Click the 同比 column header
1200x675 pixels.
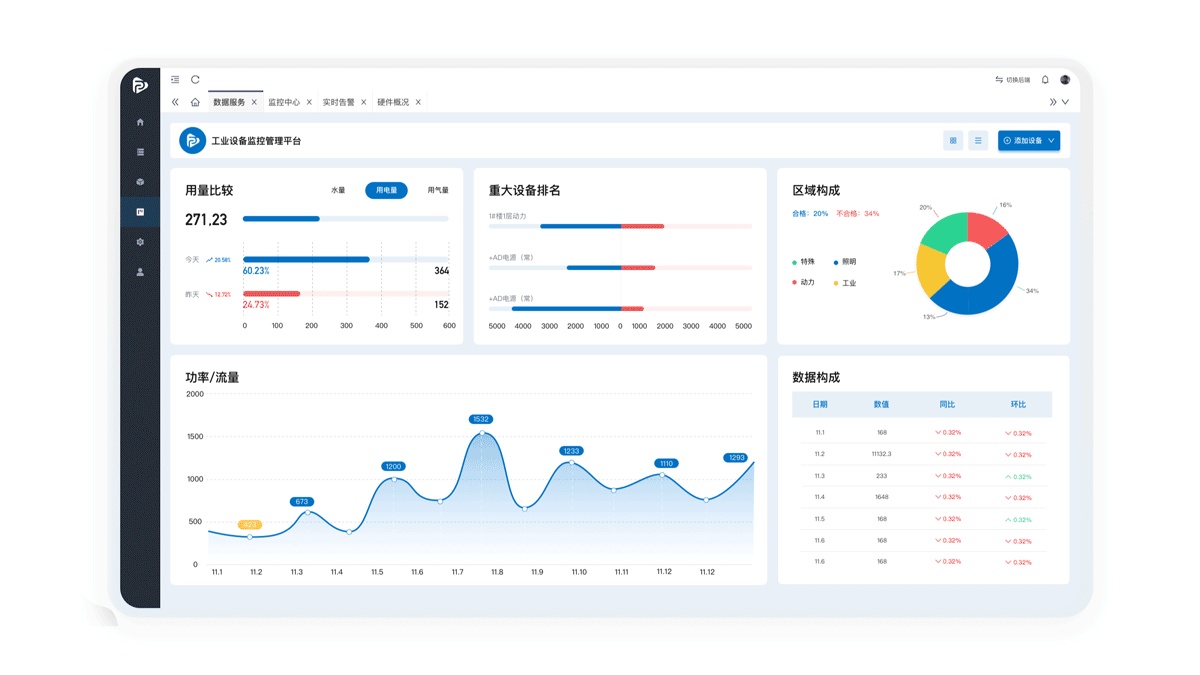(947, 405)
